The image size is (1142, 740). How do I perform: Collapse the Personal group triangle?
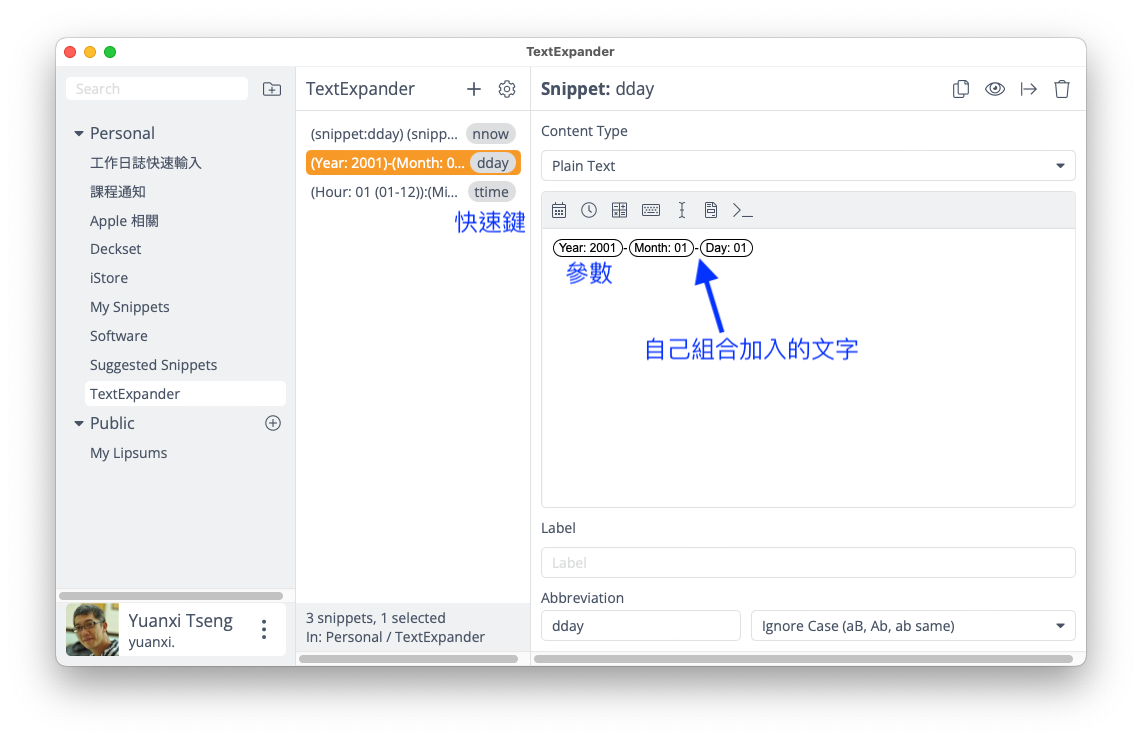pos(79,133)
